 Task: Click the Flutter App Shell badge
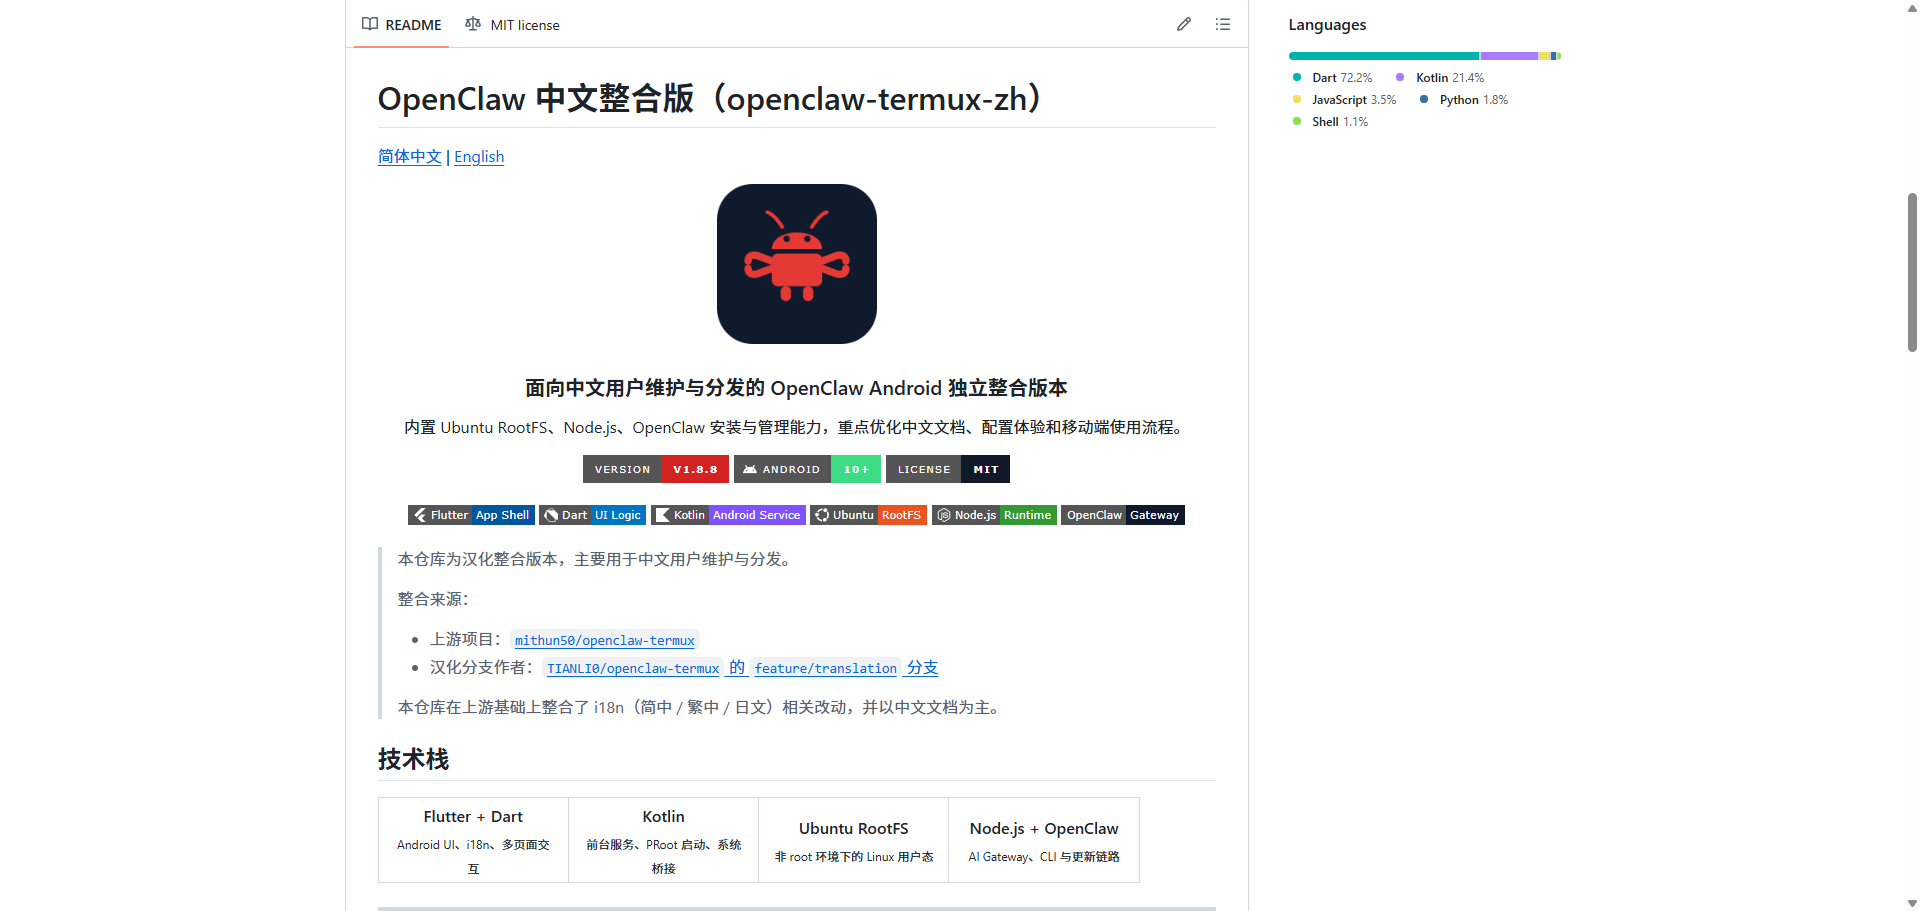[471, 515]
